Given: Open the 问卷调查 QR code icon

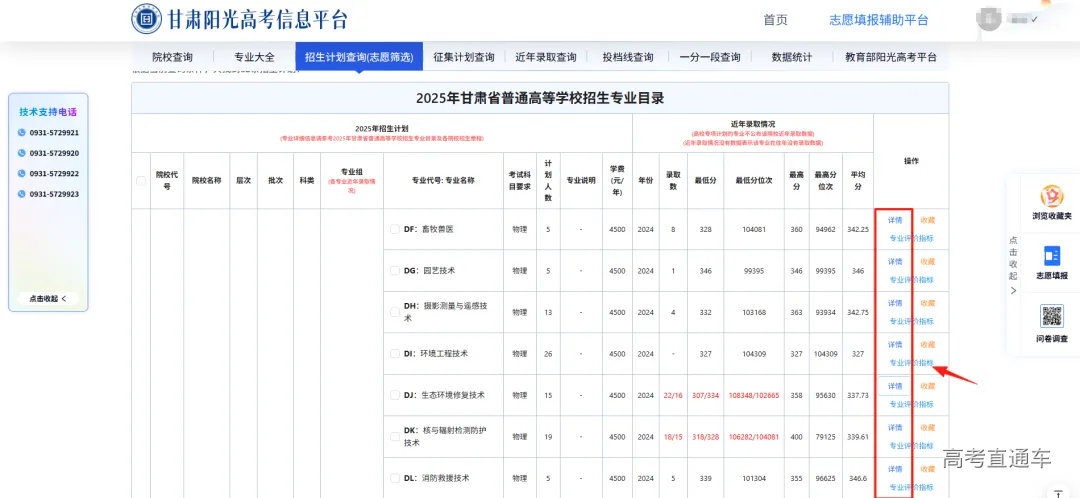Looking at the screenshot, I should tap(1052, 316).
